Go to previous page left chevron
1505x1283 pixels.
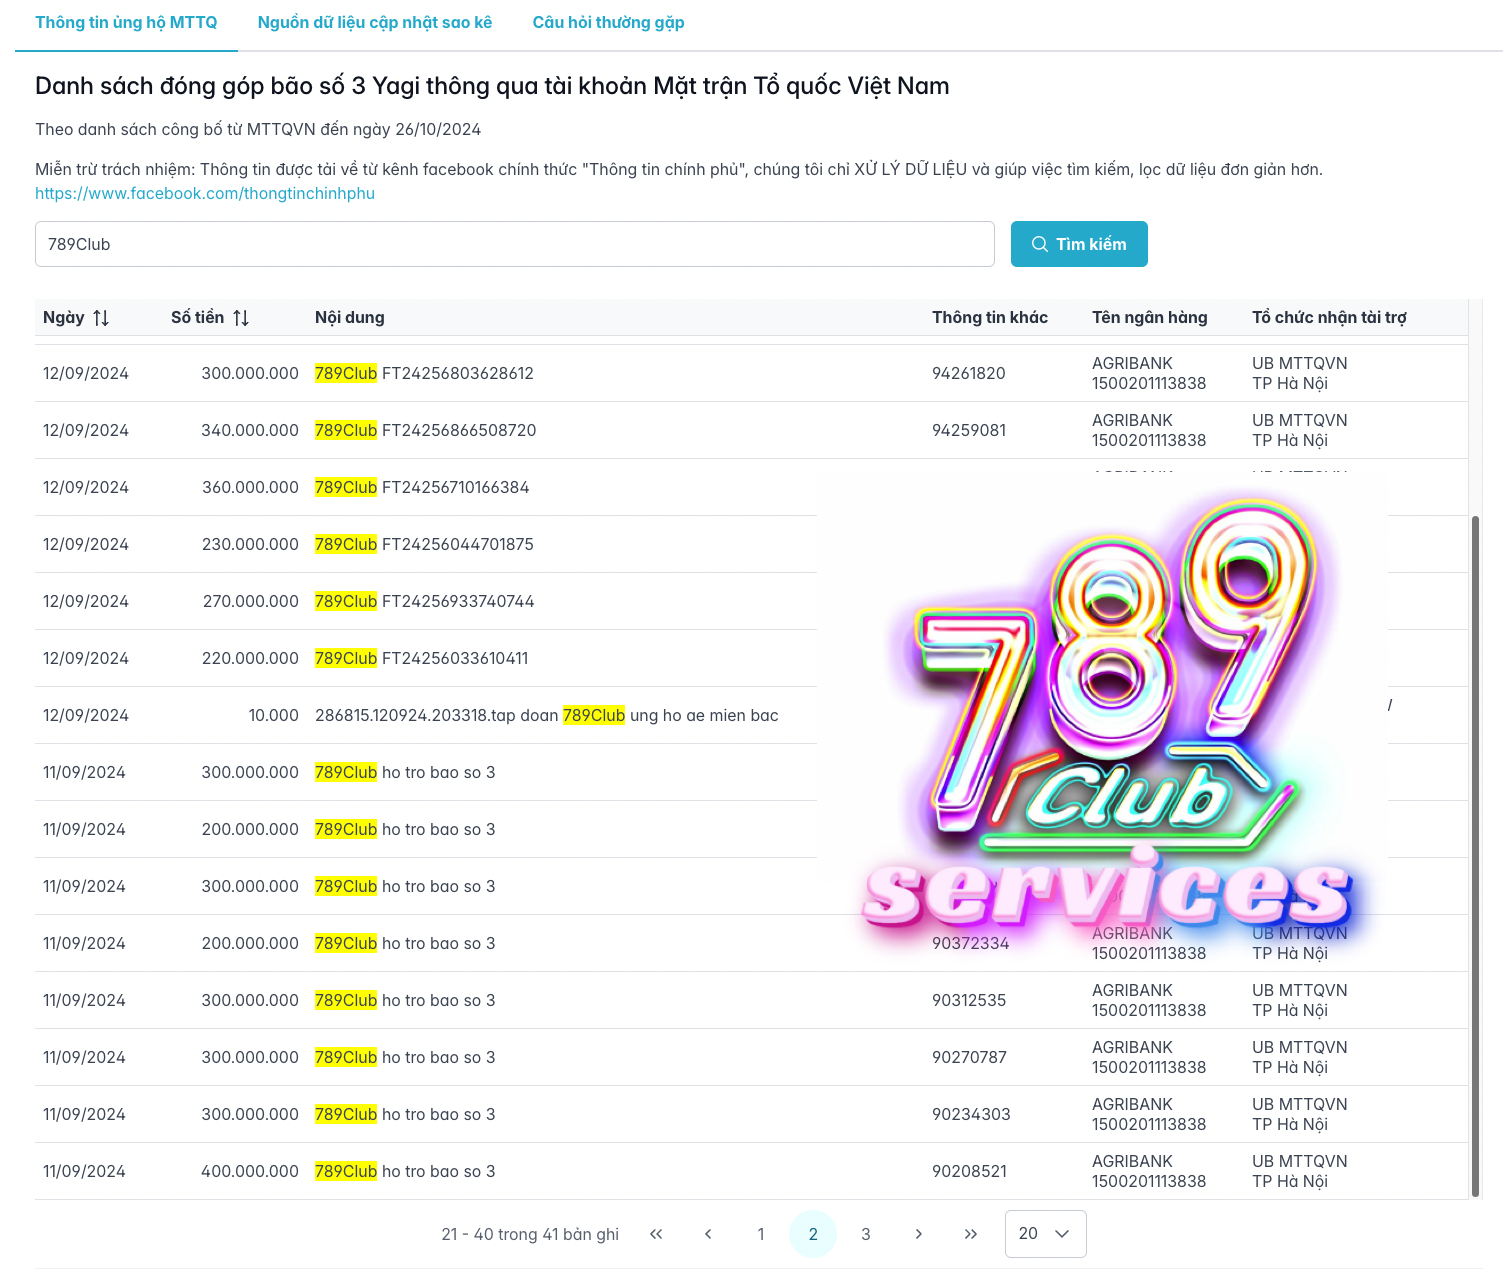click(x=708, y=1234)
